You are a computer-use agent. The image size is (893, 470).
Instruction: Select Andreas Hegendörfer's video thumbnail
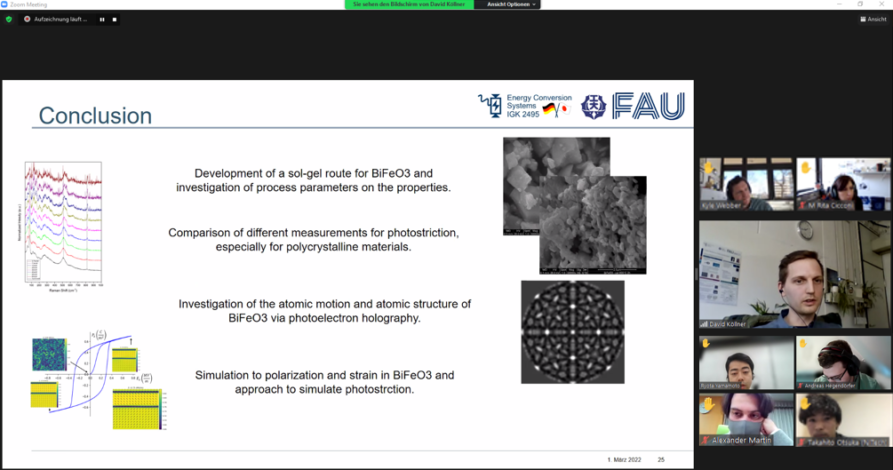[843, 362]
